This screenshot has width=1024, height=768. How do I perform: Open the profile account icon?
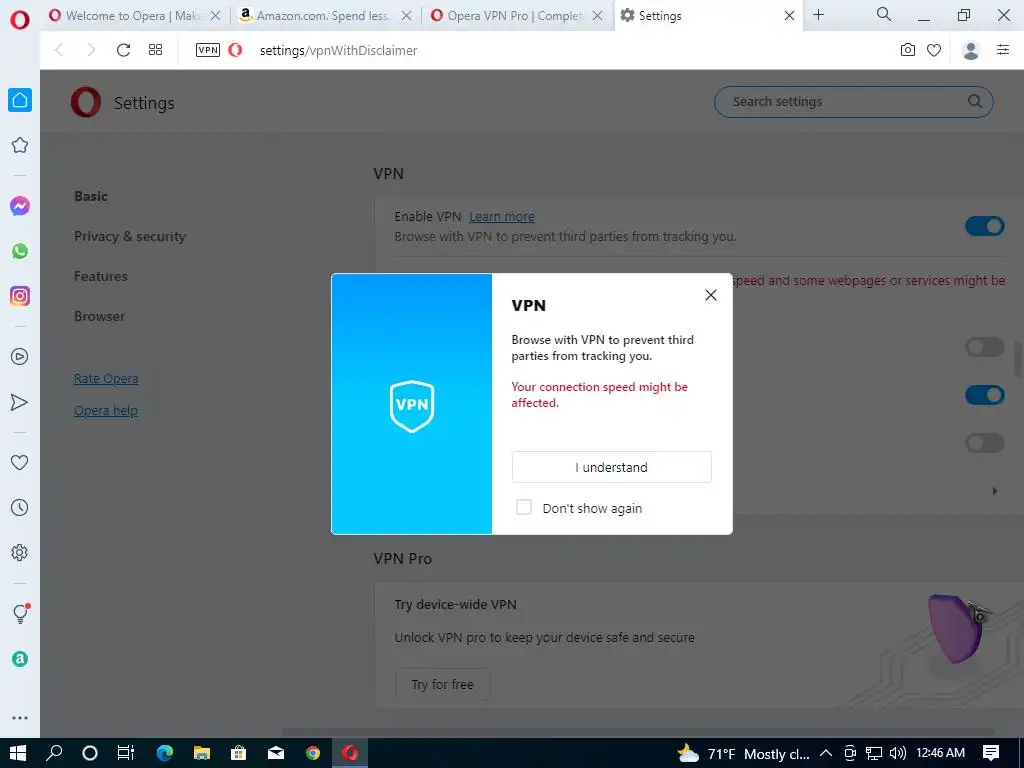[970, 50]
